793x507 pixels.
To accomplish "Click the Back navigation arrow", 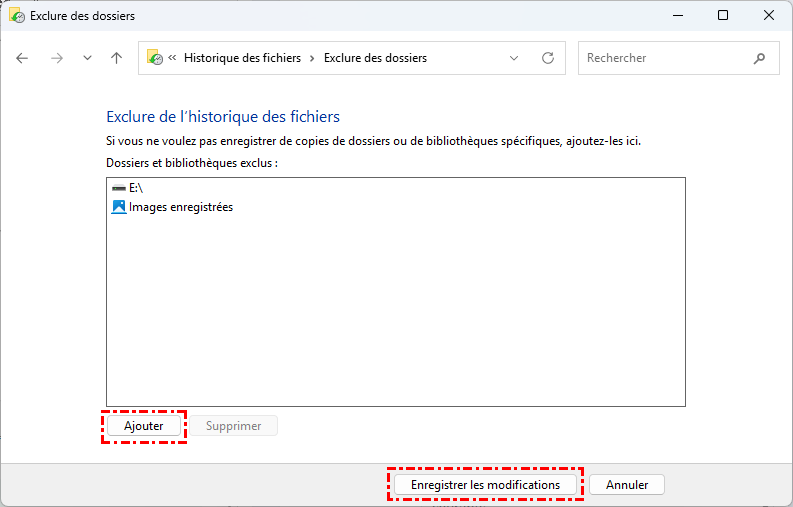I will (23, 58).
